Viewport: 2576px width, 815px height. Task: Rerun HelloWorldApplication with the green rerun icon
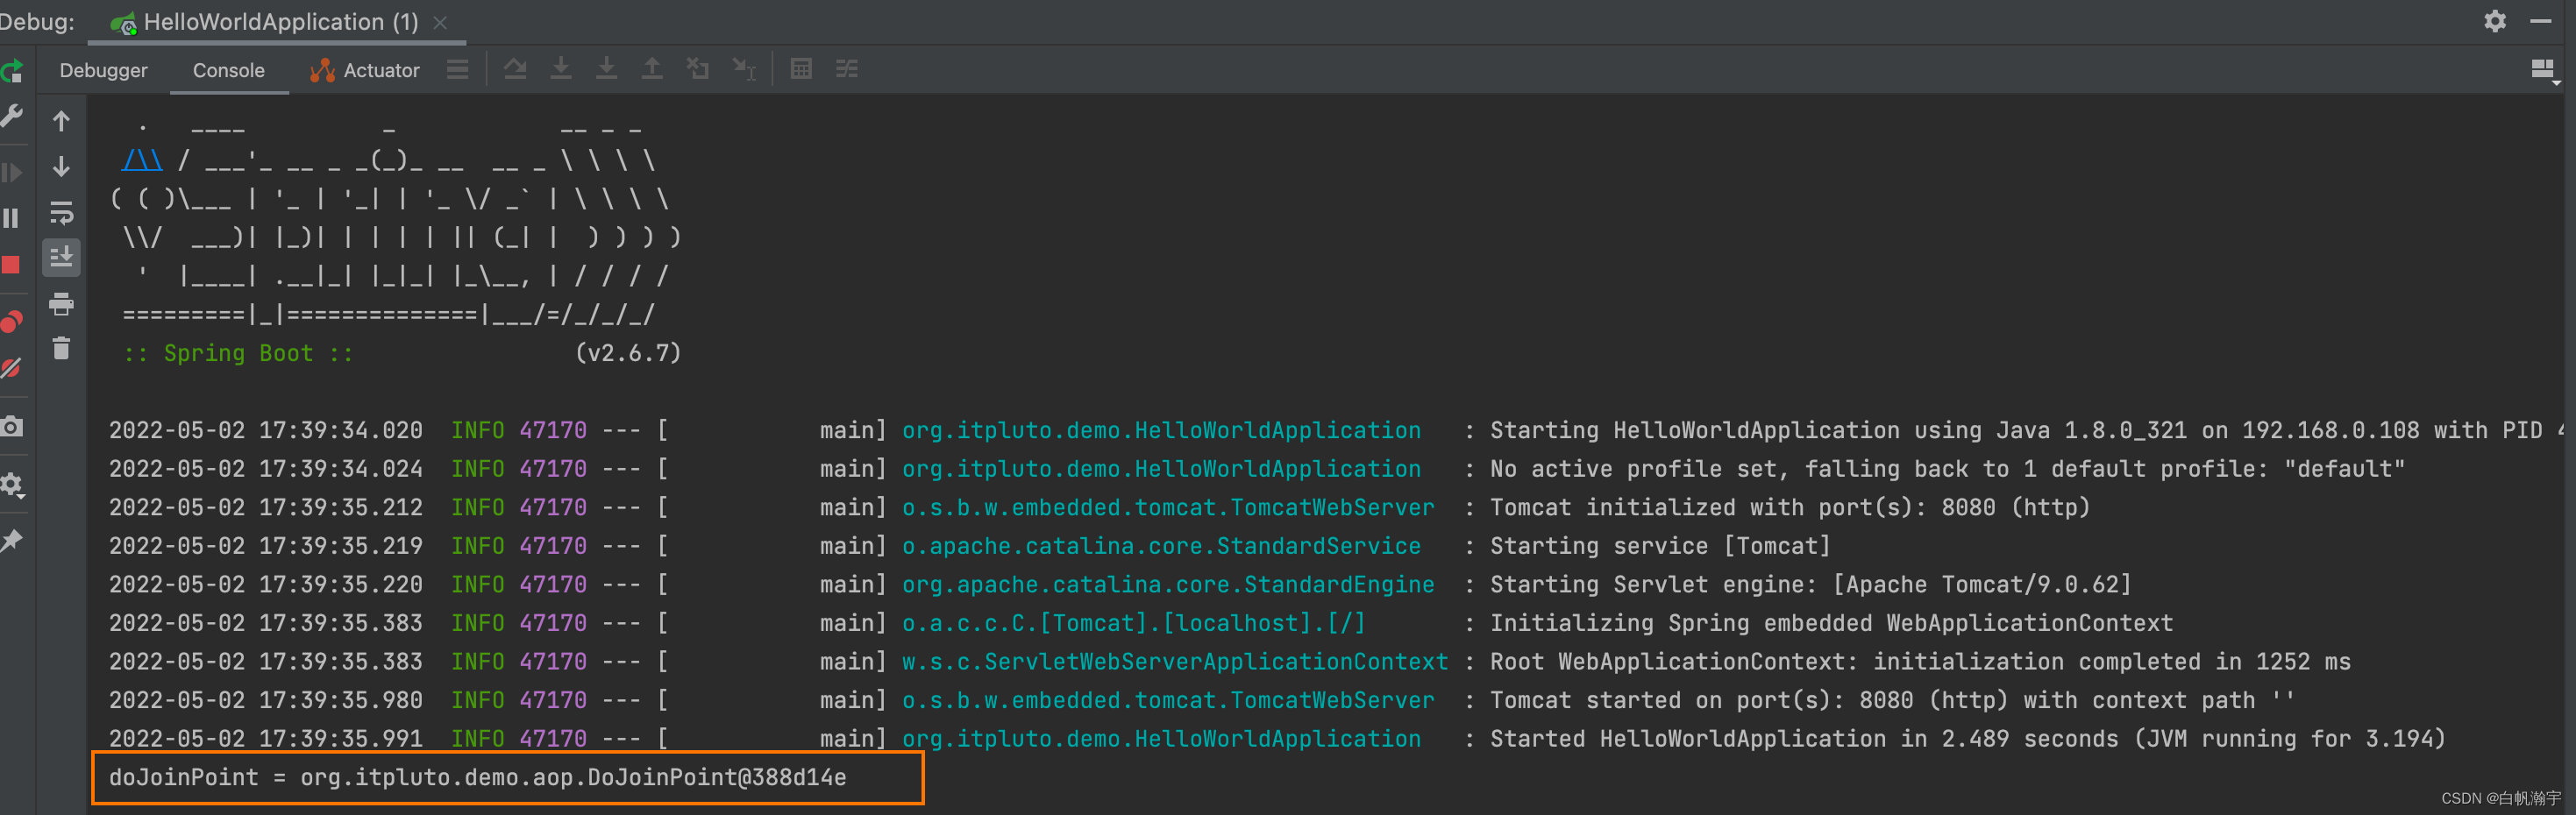(12, 71)
